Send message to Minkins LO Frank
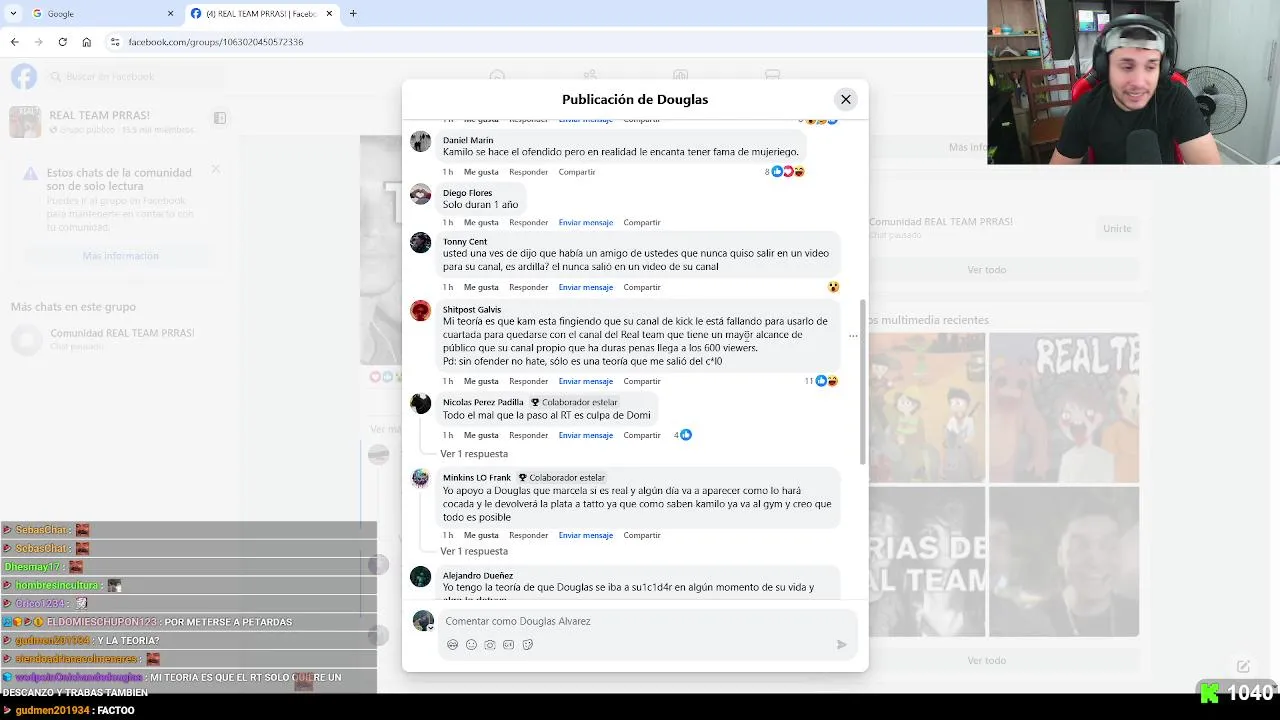This screenshot has height=720, width=1280. [586, 536]
